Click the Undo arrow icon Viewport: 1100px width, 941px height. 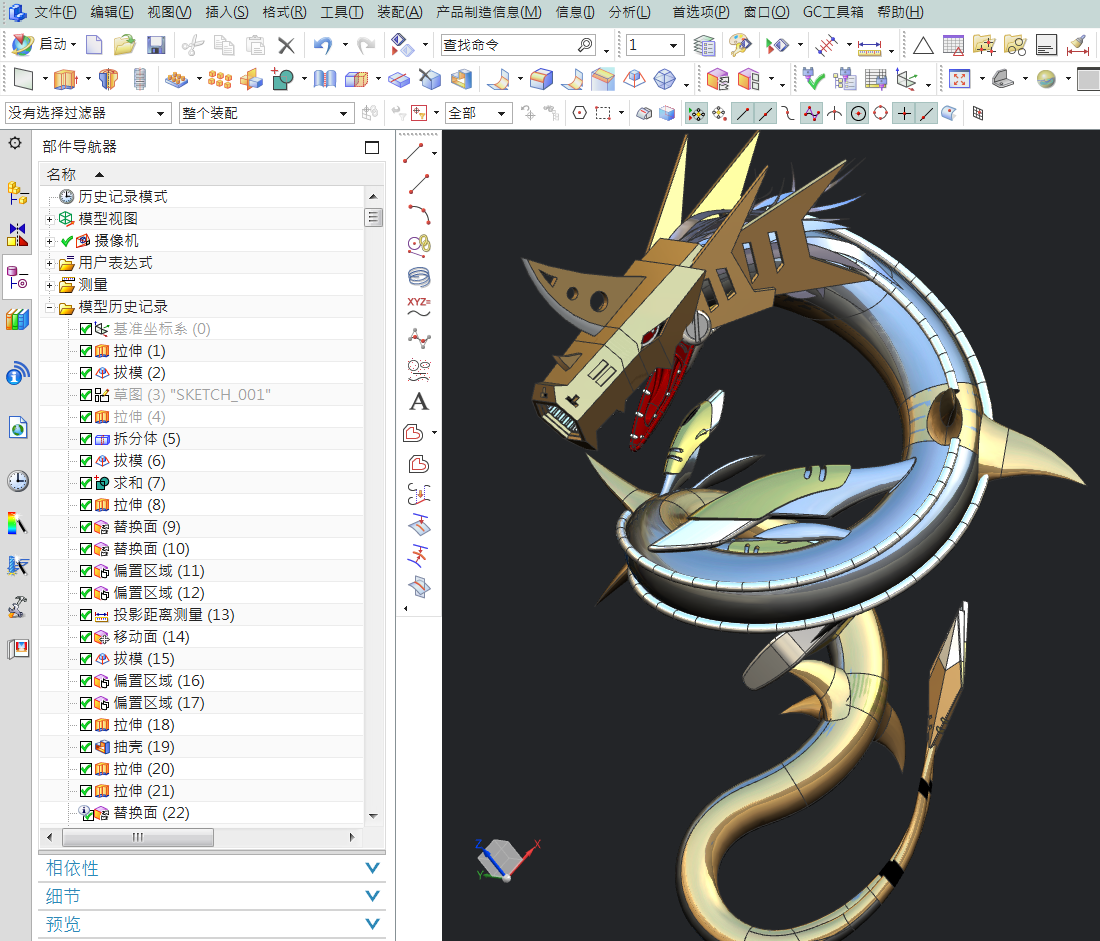(323, 46)
